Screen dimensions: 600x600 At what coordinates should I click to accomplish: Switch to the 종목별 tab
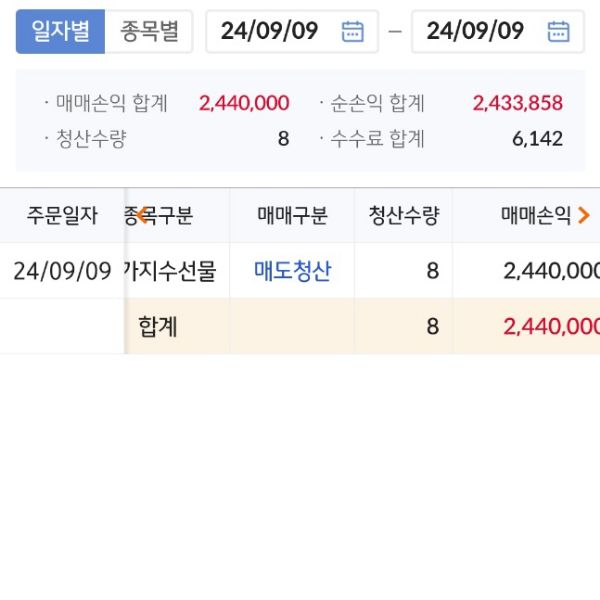pos(149,31)
